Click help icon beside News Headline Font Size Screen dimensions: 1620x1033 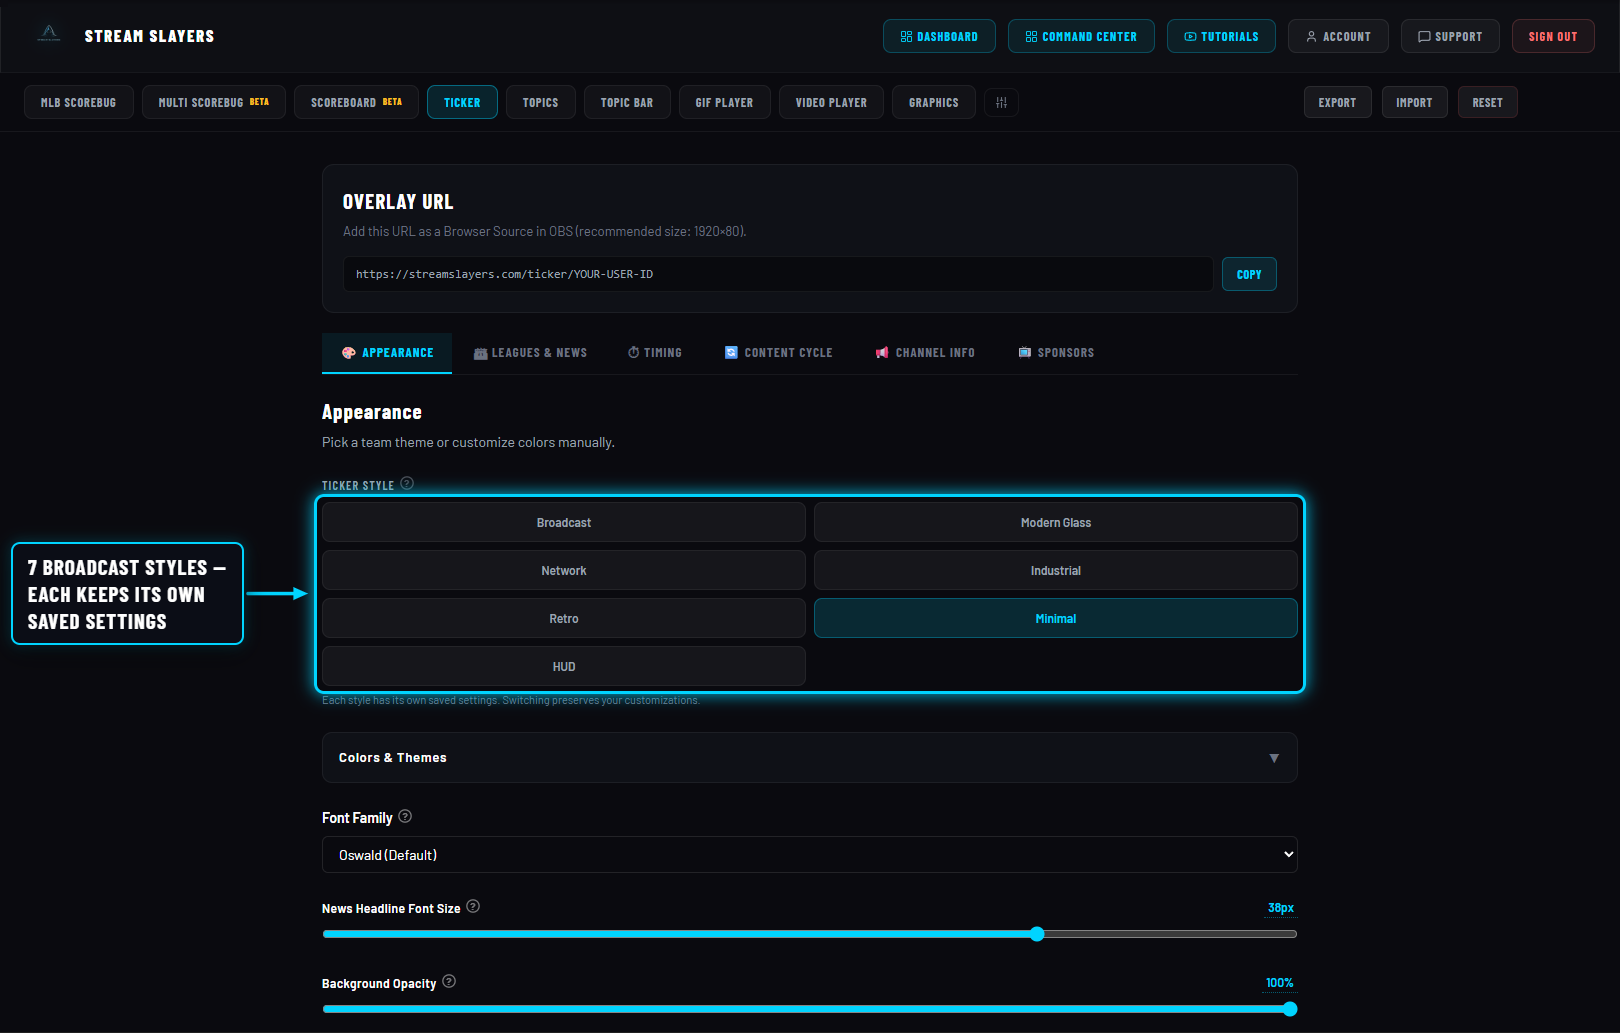tap(473, 907)
